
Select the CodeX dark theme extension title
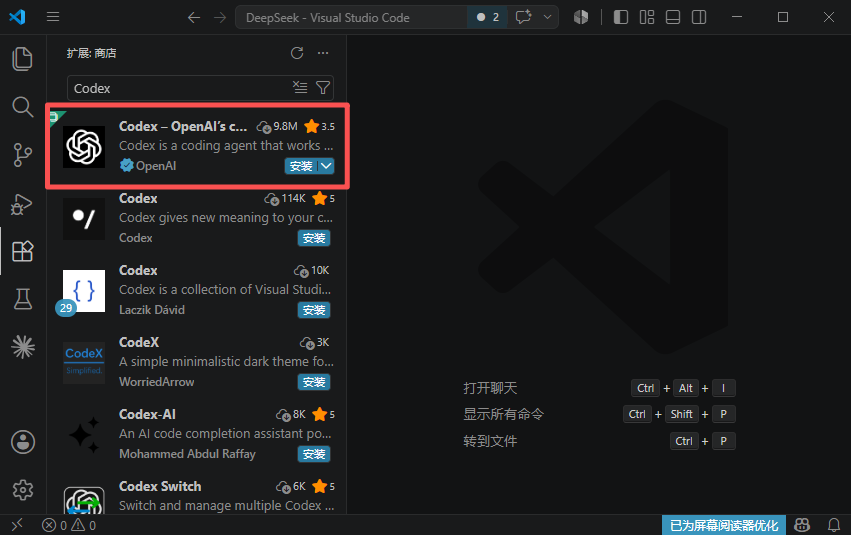pos(139,342)
